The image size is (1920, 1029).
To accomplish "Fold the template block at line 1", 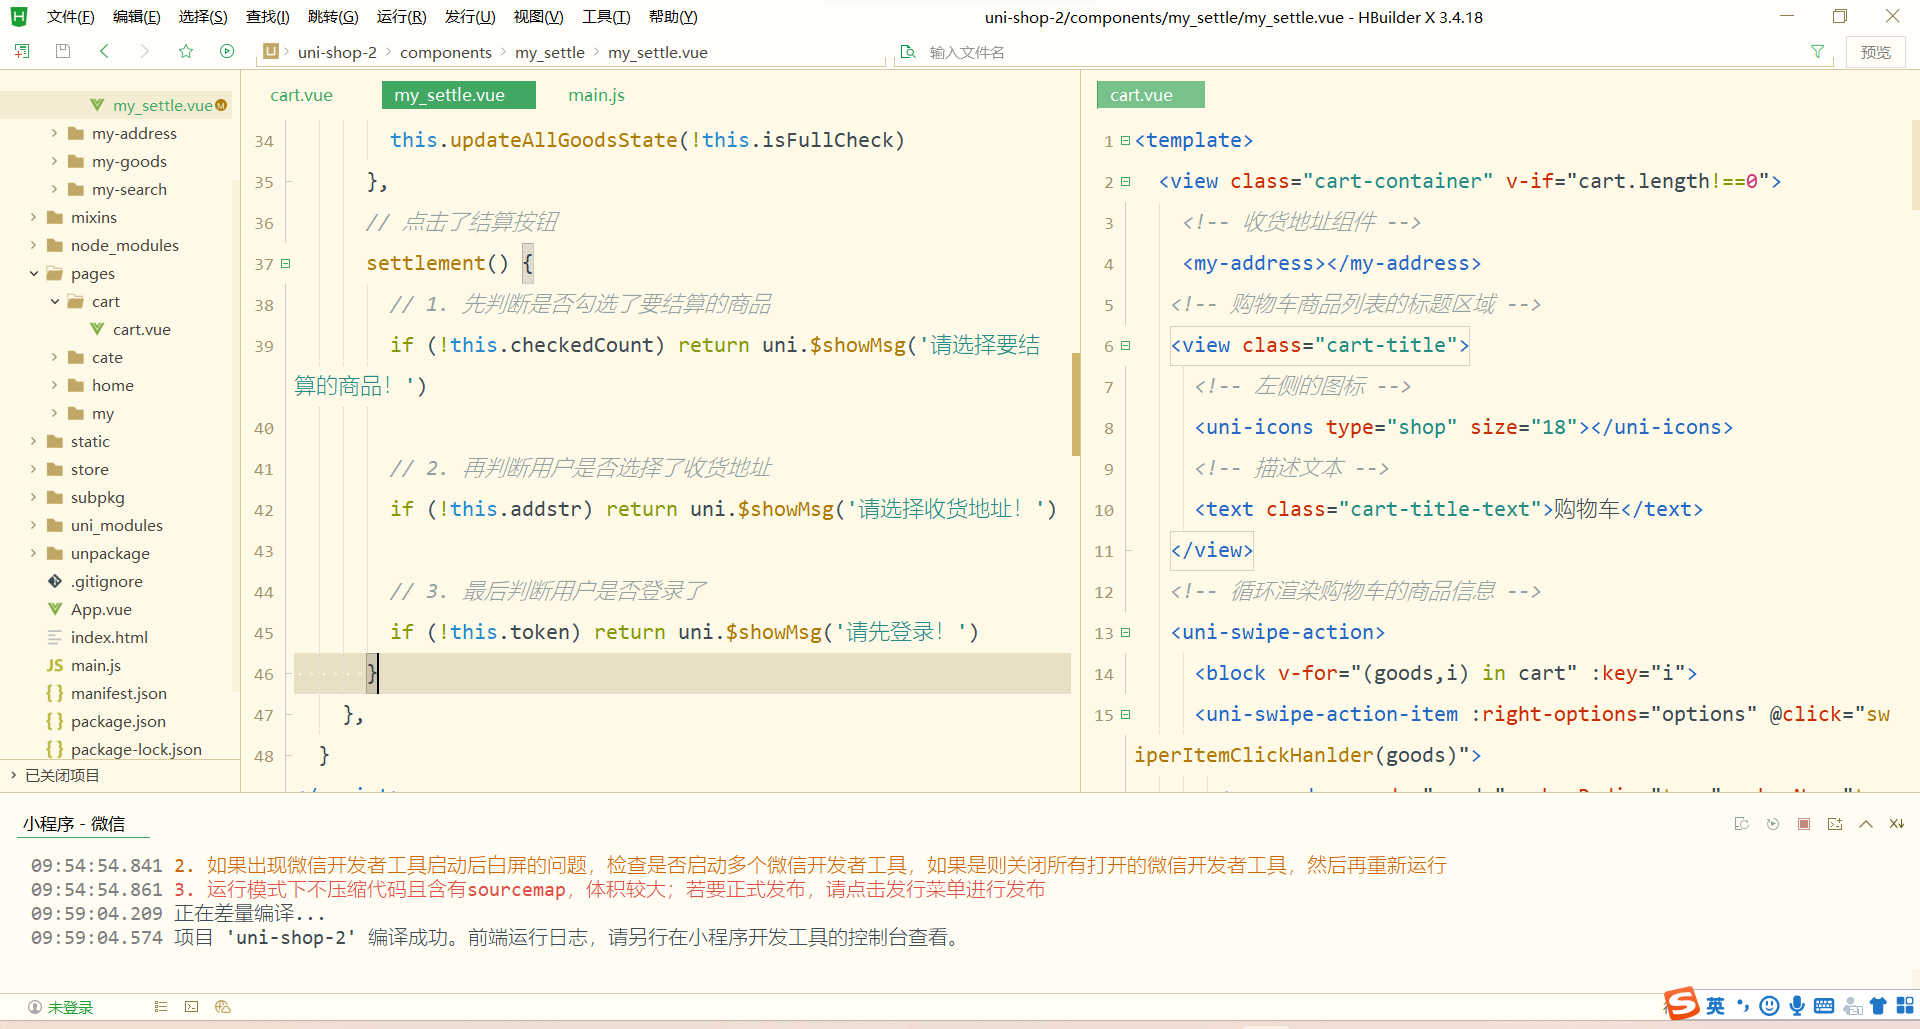I will point(1124,140).
